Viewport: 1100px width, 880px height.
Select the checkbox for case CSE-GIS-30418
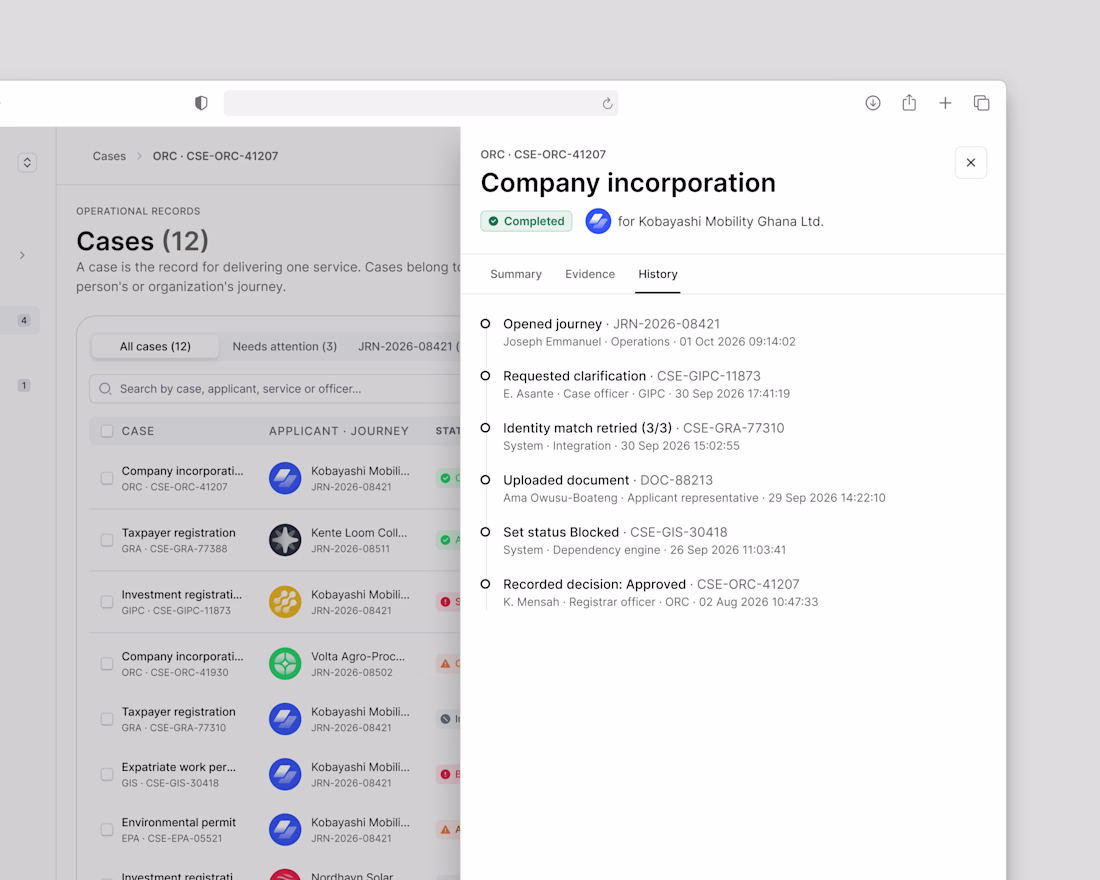pos(107,774)
